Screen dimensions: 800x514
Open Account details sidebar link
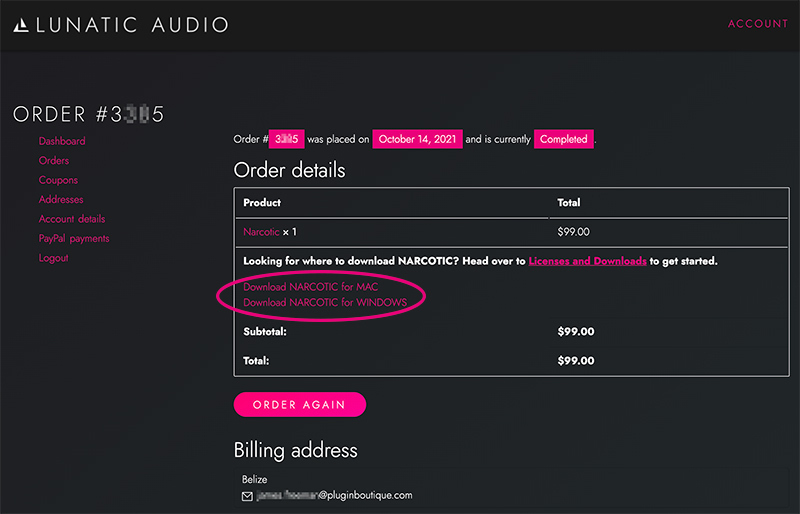[x=72, y=219]
